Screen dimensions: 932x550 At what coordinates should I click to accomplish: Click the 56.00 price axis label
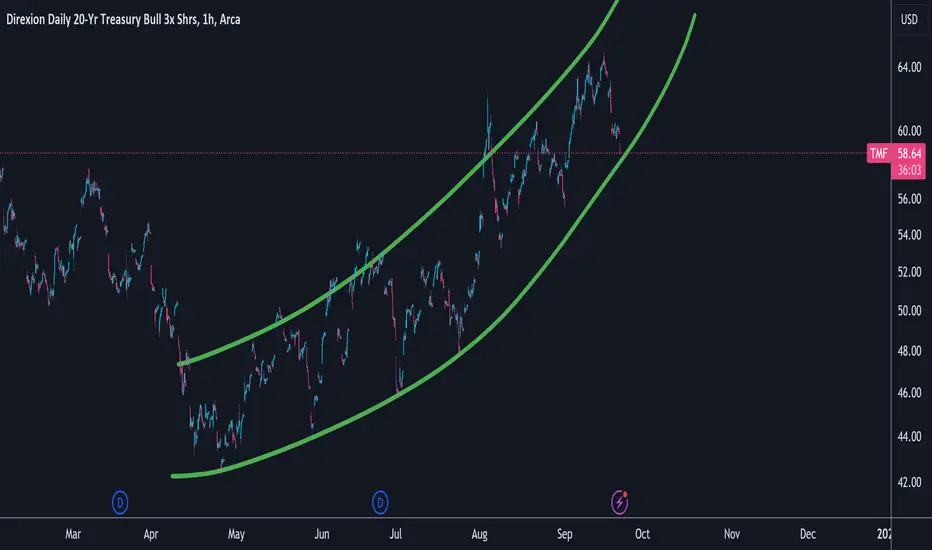909,199
